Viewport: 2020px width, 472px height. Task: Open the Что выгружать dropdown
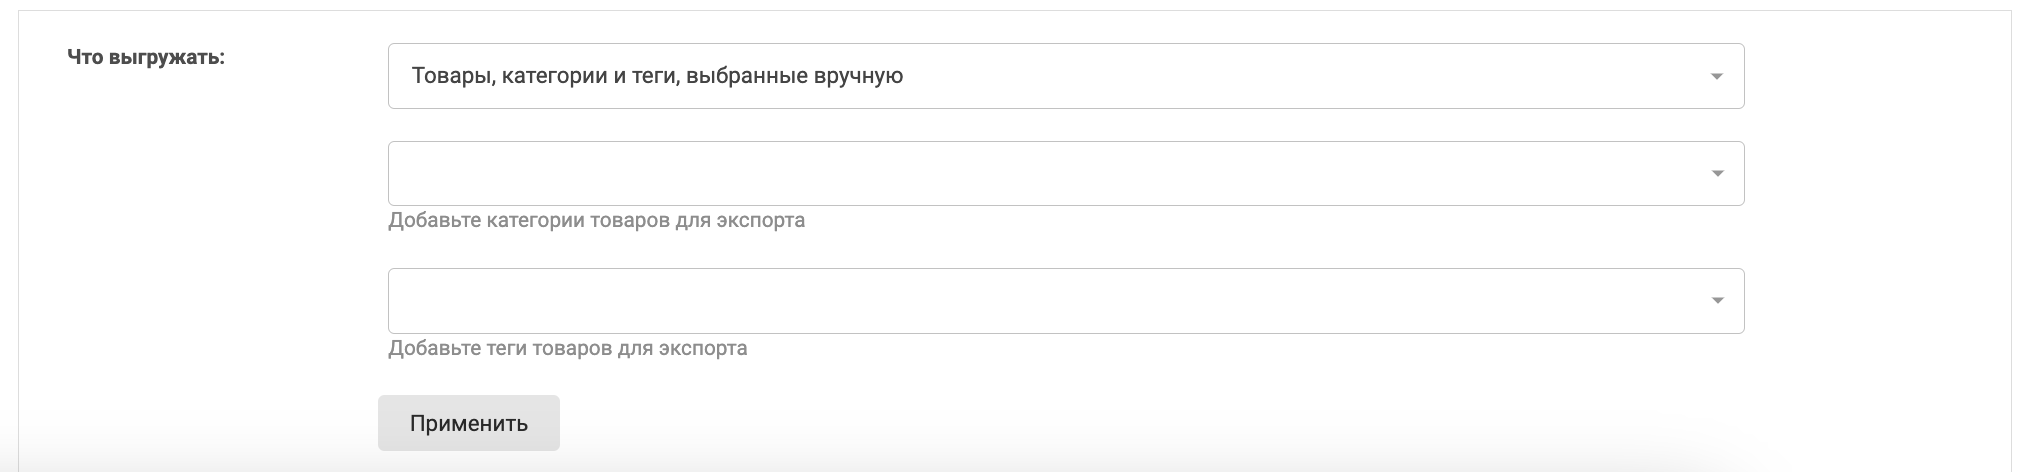1065,76
